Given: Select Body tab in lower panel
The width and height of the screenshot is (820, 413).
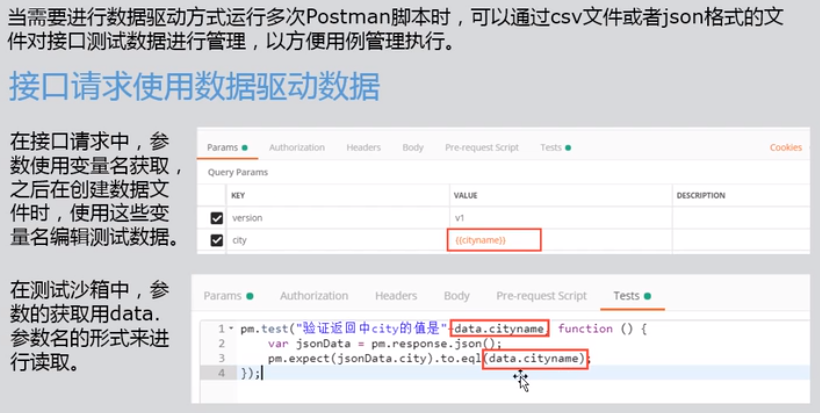Looking at the screenshot, I should coord(457,296).
